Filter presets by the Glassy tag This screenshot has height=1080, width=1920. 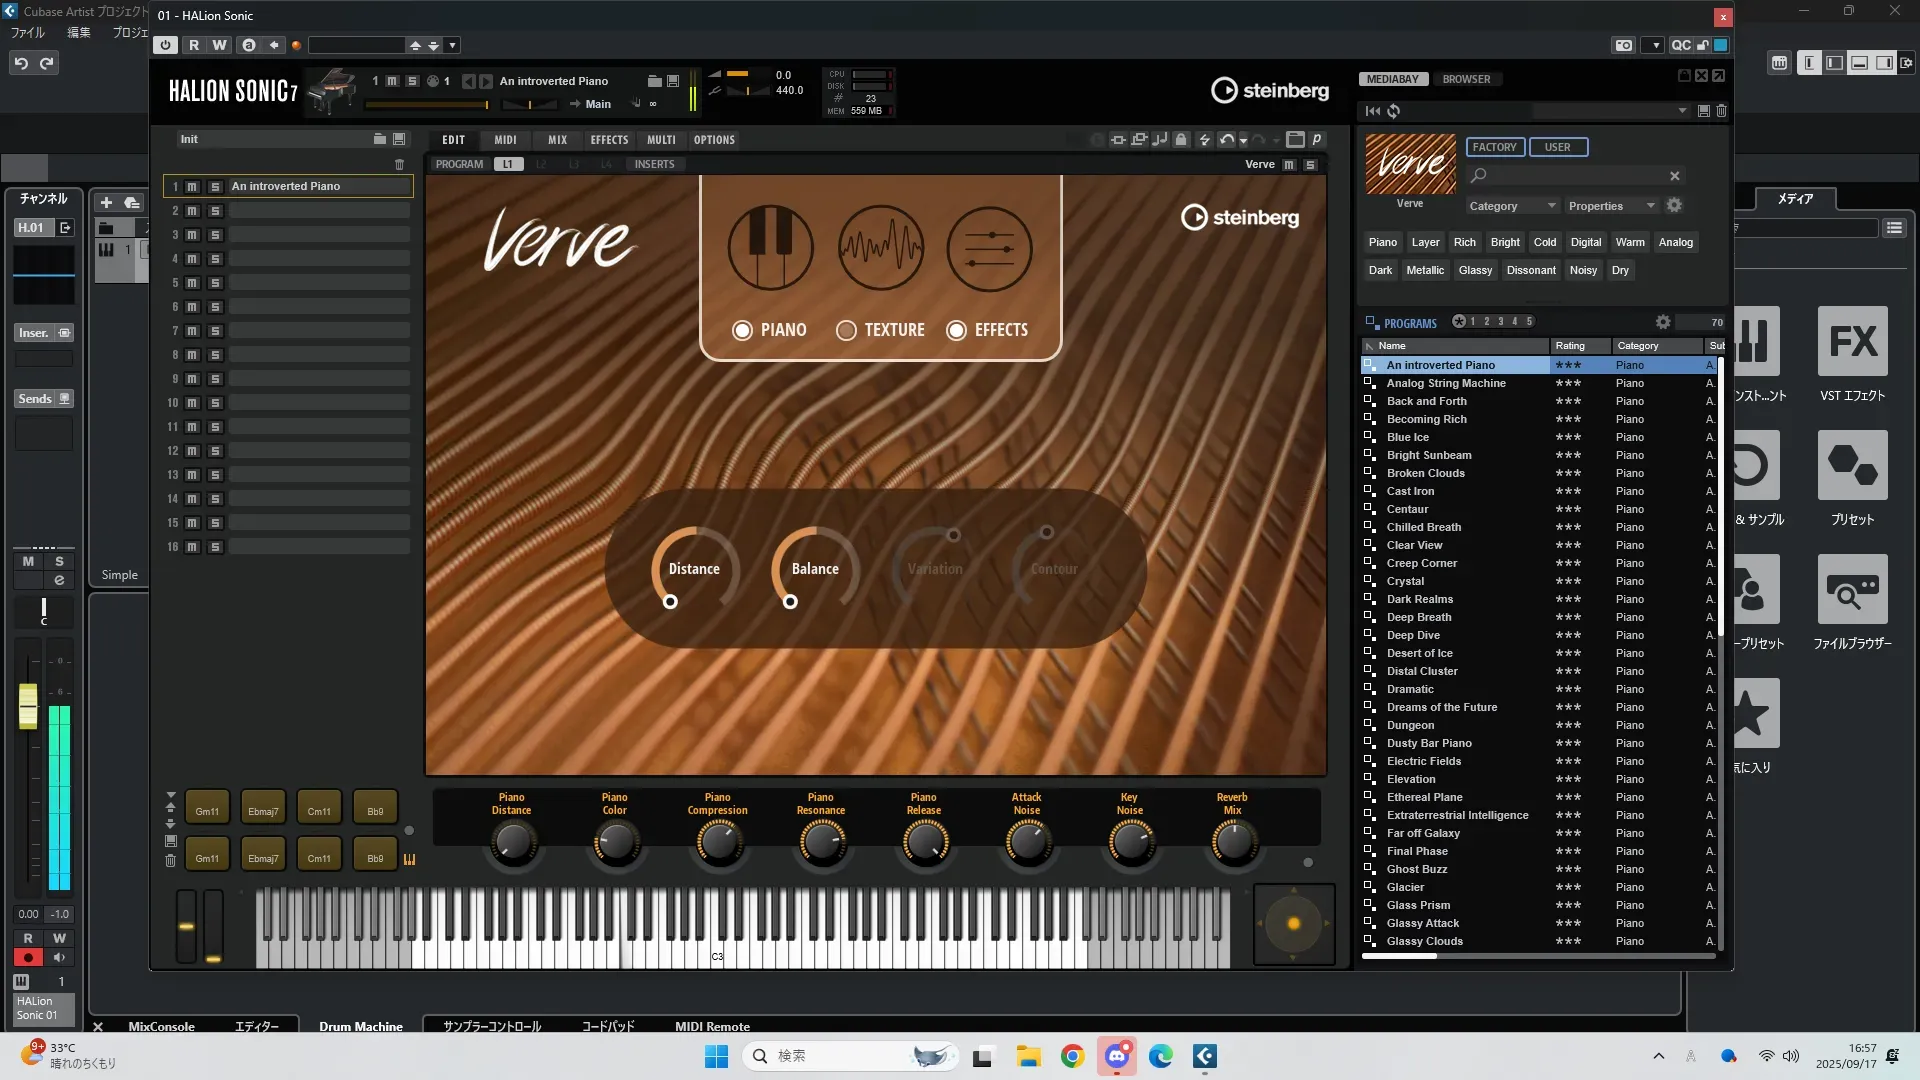coord(1474,270)
